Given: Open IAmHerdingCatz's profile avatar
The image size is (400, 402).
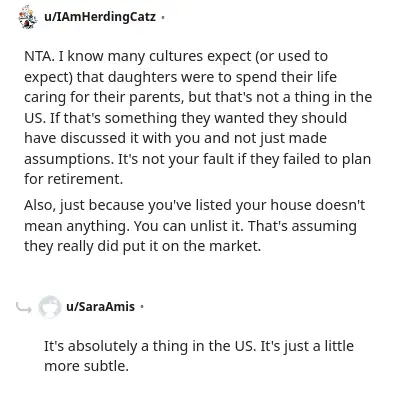Looking at the screenshot, I should pos(28,17).
